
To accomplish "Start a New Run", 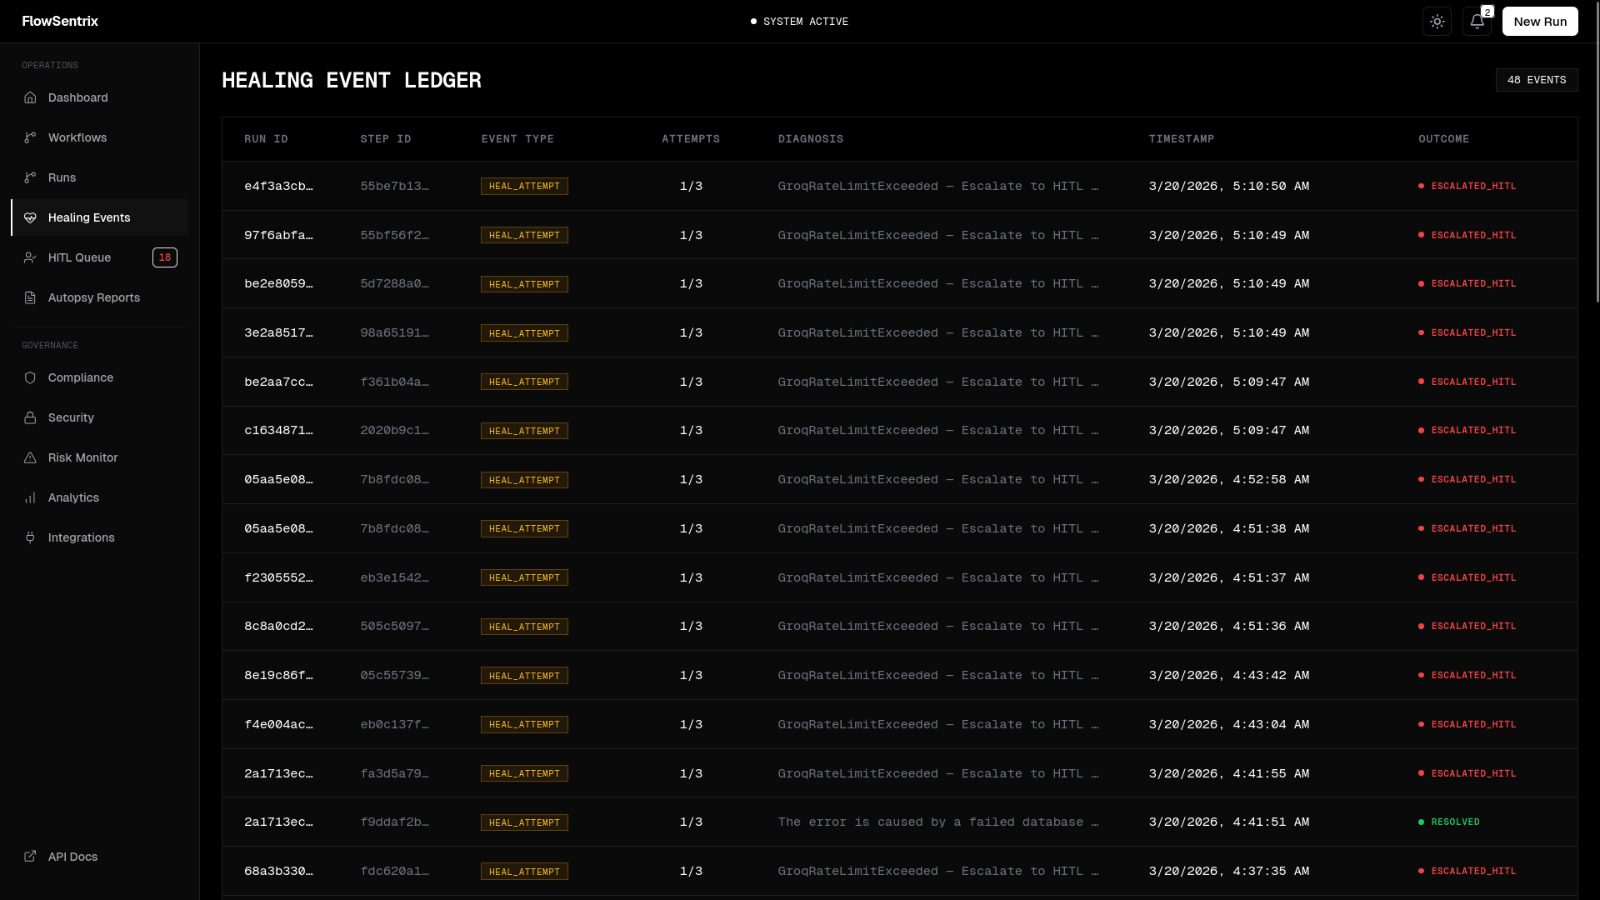I will pyautogui.click(x=1540, y=21).
